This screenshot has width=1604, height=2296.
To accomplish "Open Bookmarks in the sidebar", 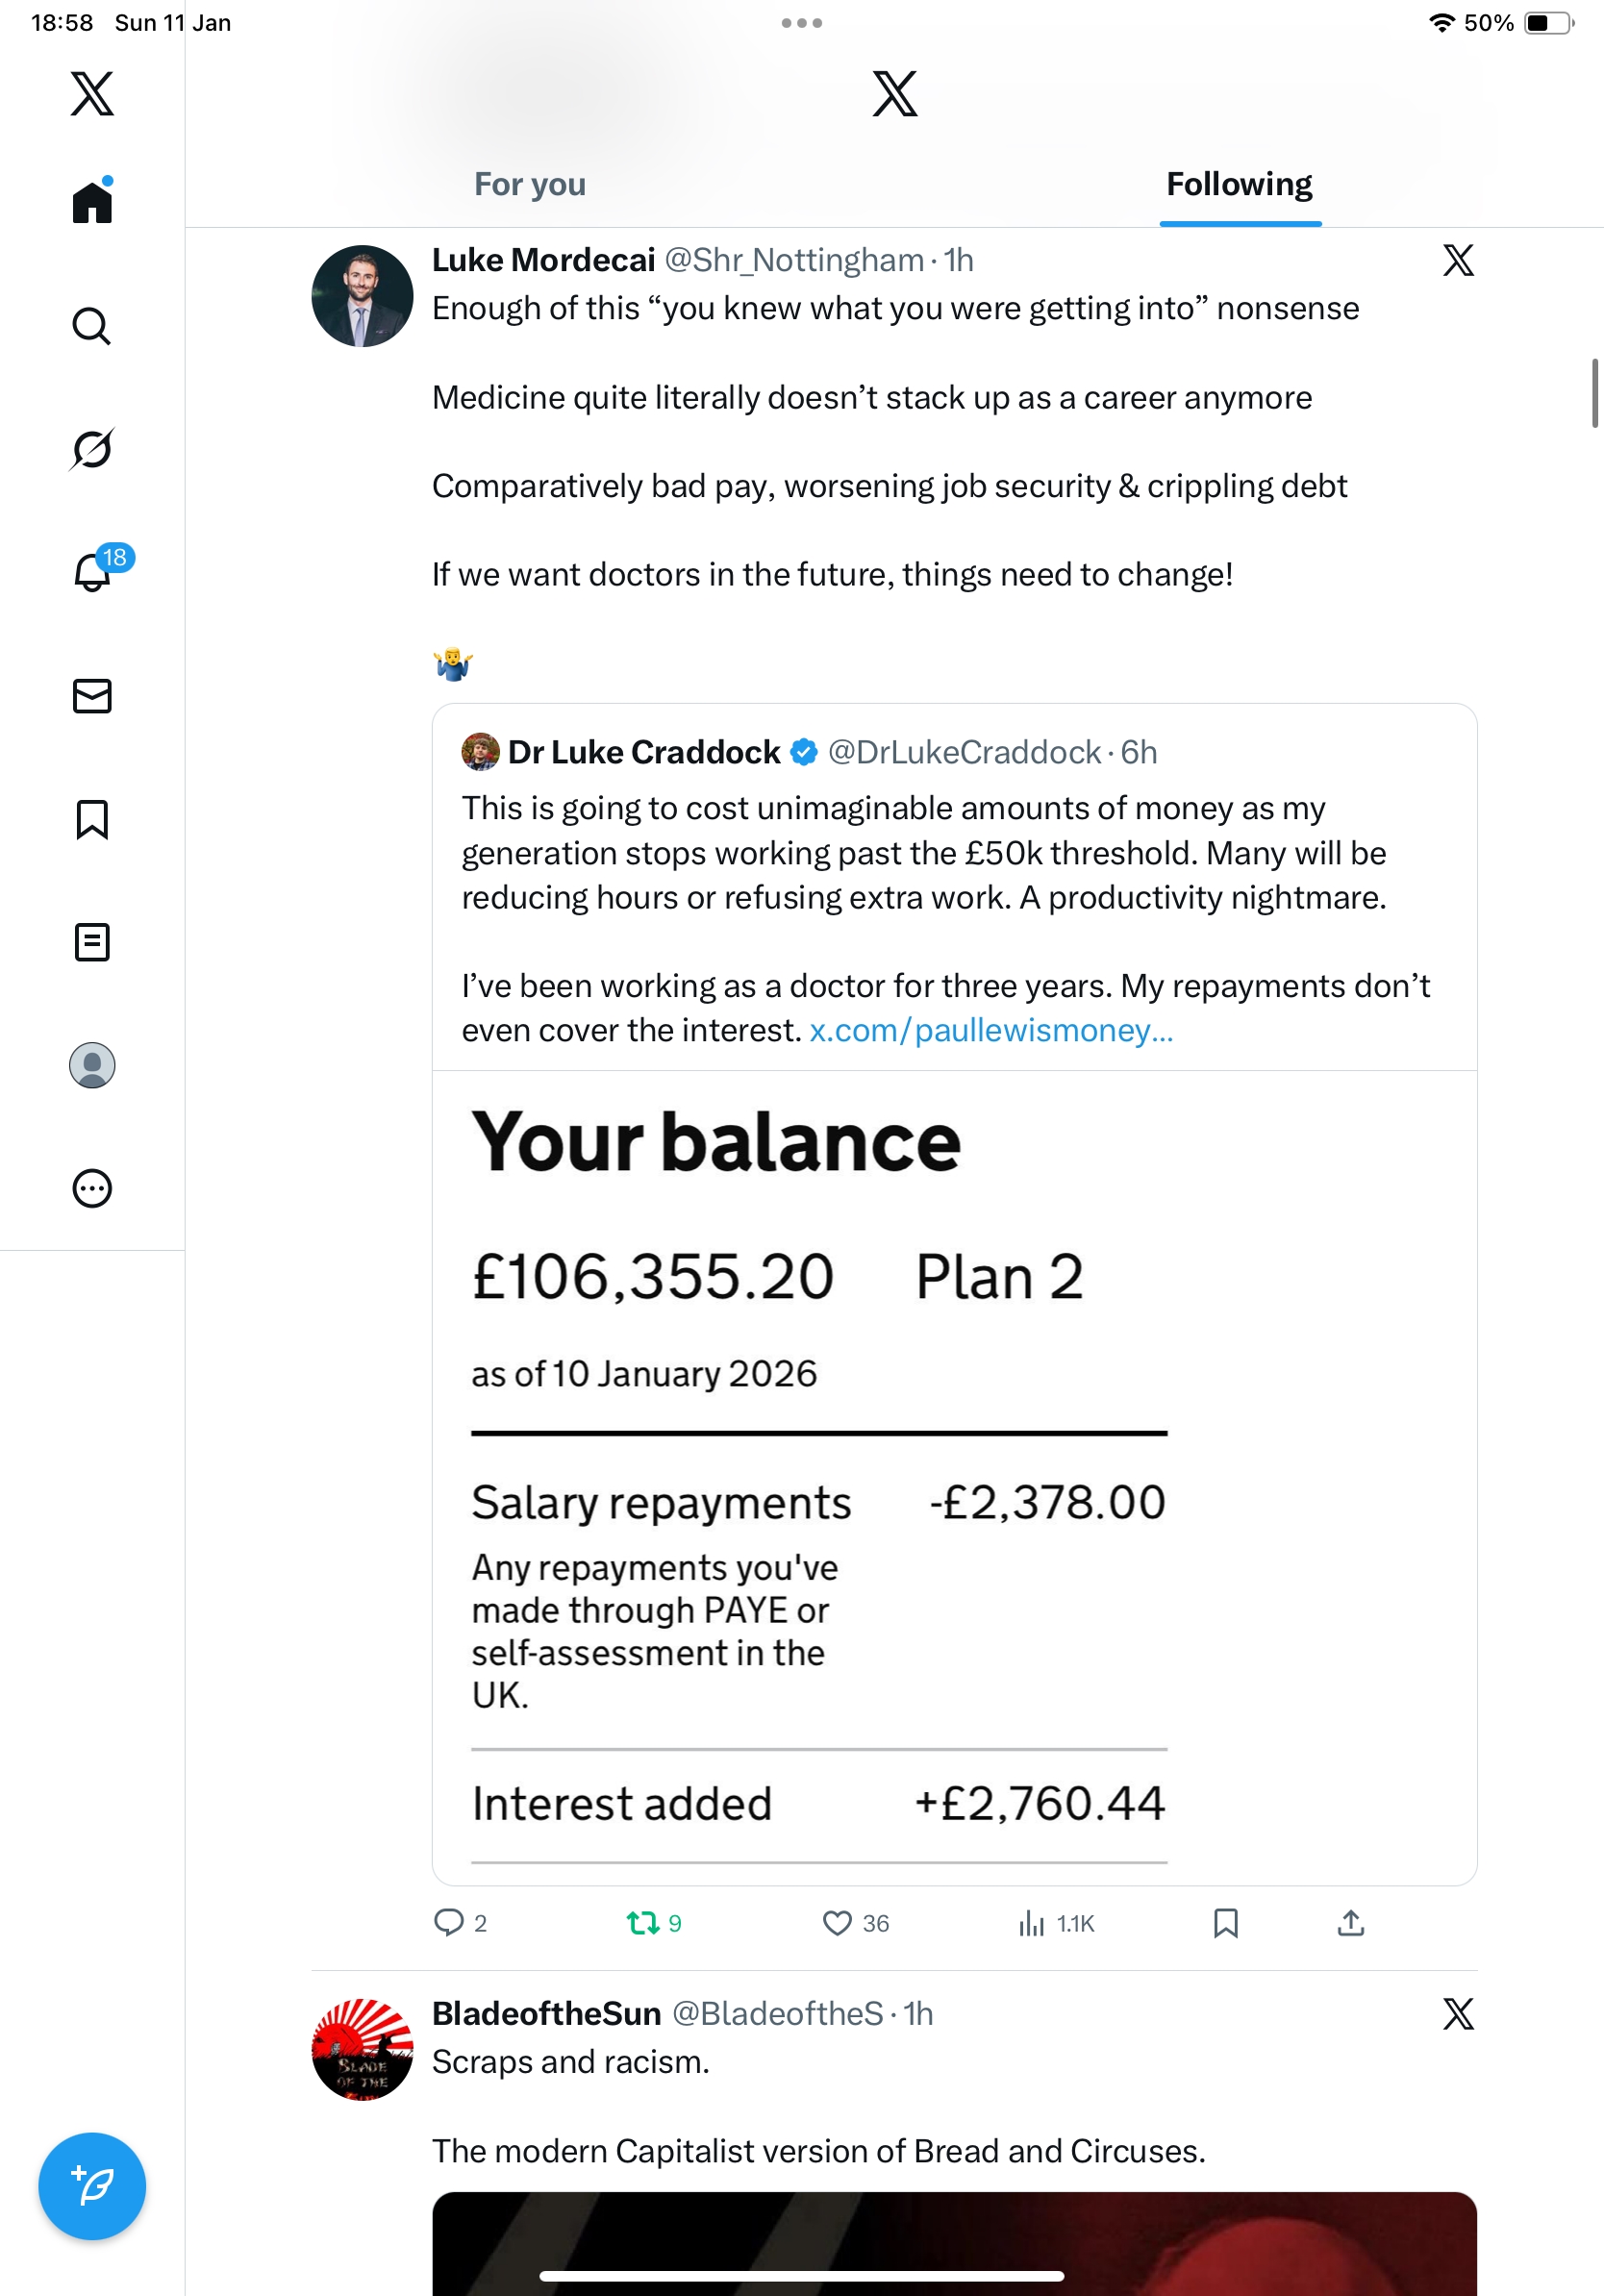I will 92,819.
